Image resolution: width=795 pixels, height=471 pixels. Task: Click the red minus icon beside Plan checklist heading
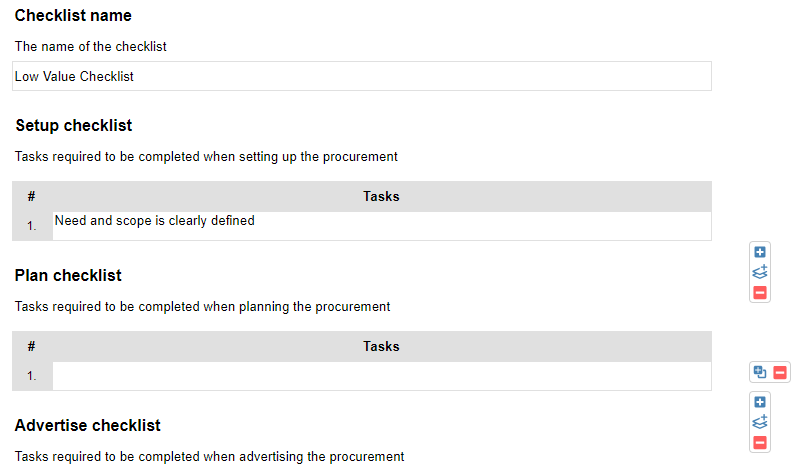click(x=760, y=293)
